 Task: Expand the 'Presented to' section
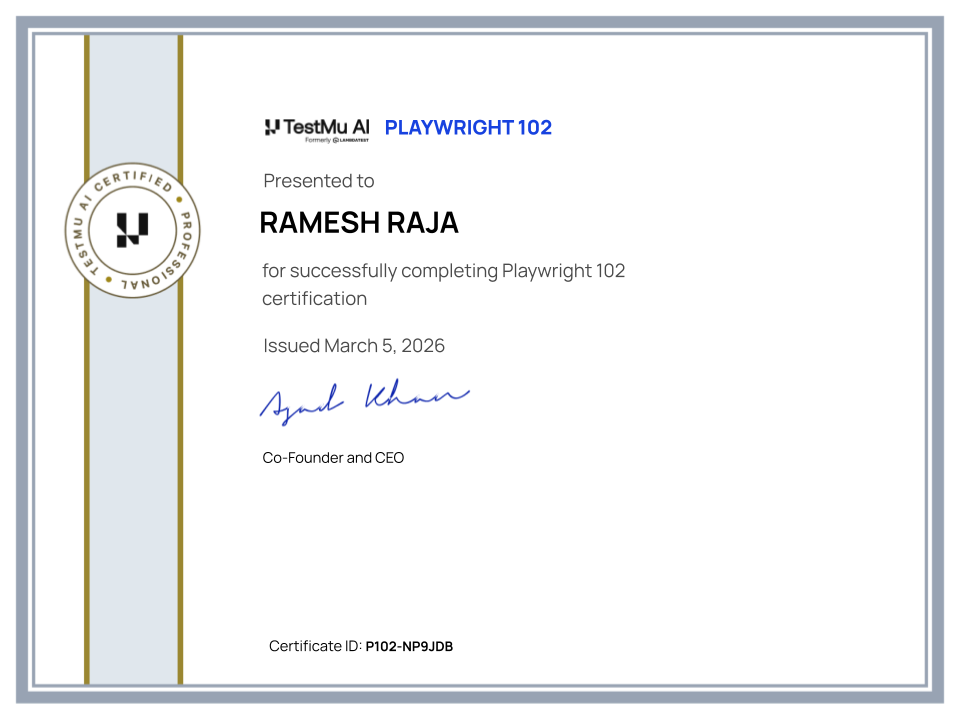point(318,181)
